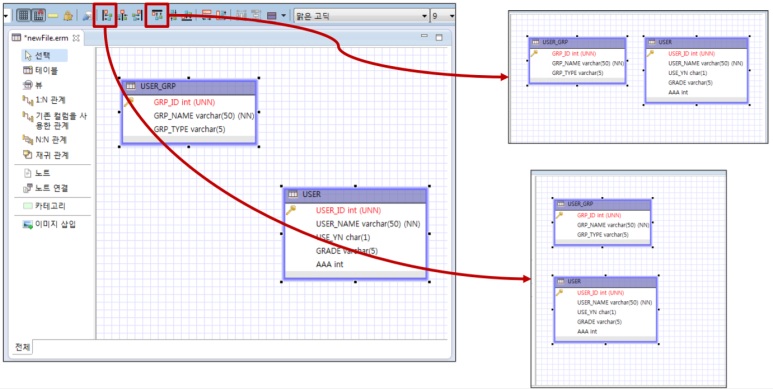Click 'AAA int' in bottom-right result view
The height and width of the screenshot is (389, 773).
[587, 331]
